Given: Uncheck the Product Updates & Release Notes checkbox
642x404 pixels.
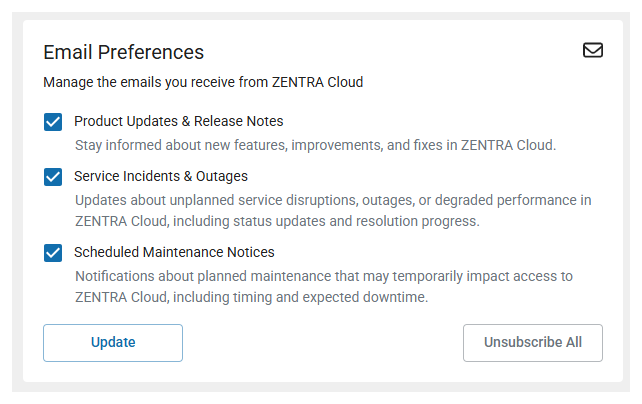Looking at the screenshot, I should [53, 122].
